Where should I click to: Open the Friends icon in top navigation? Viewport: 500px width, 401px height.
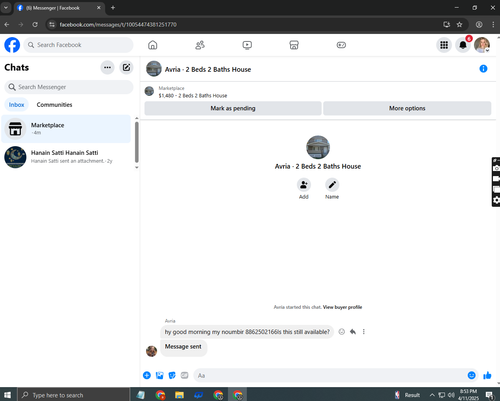point(200,45)
